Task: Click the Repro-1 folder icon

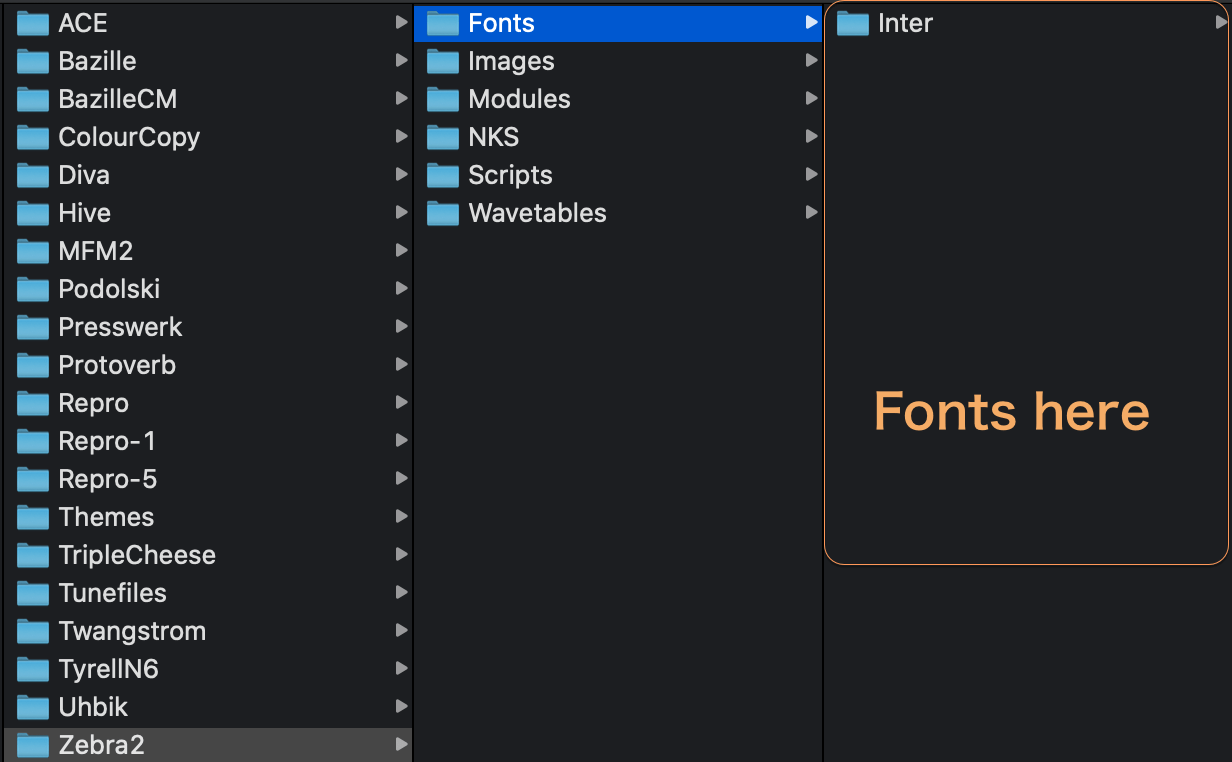Action: pos(33,441)
